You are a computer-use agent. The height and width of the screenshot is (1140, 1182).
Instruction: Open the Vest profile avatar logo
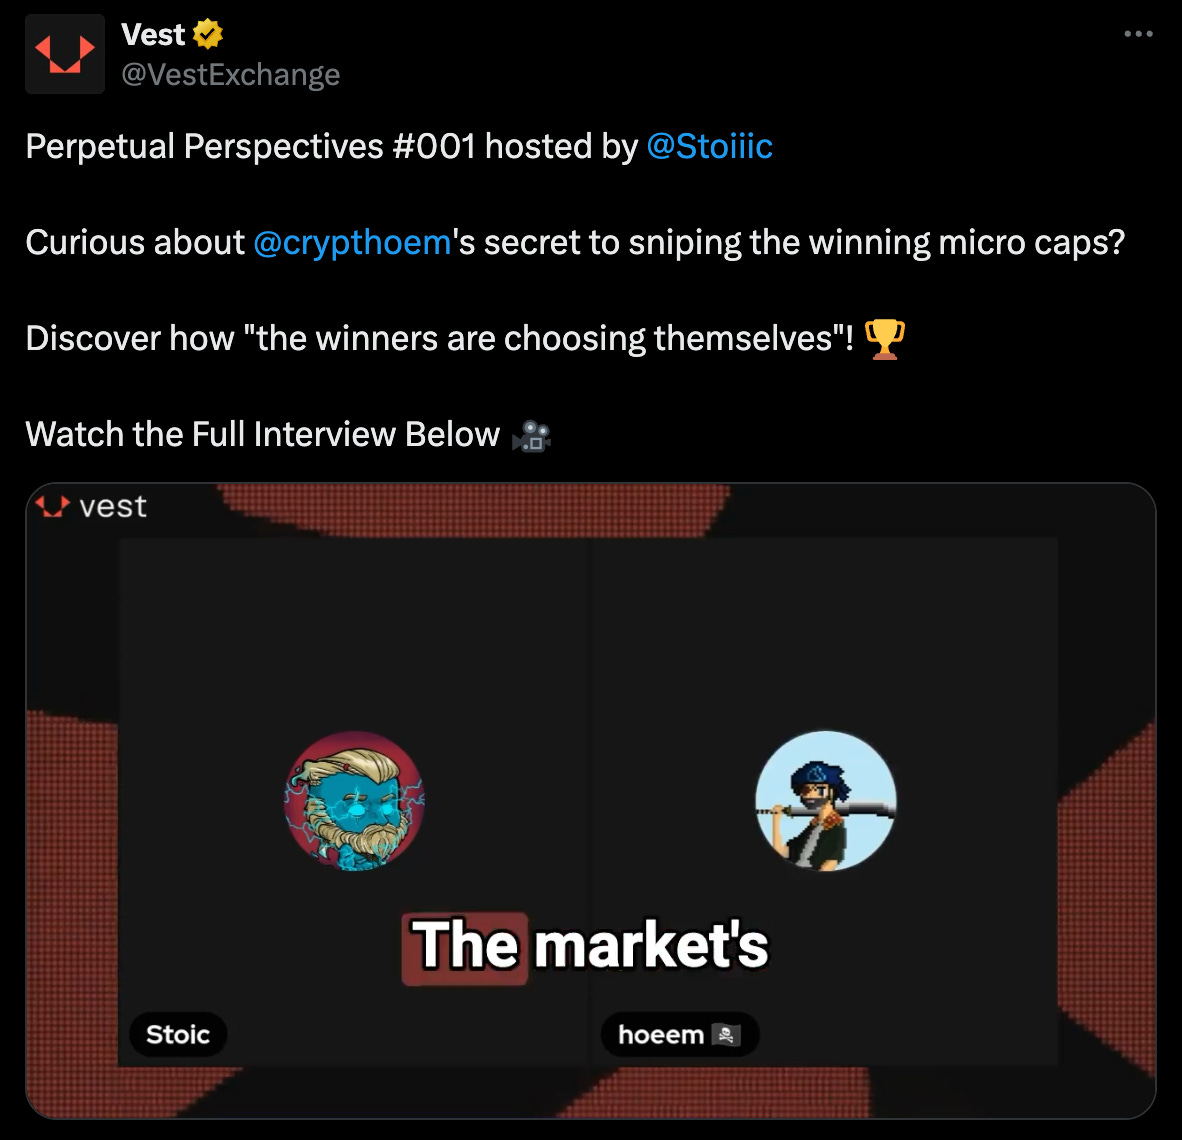[x=65, y=54]
